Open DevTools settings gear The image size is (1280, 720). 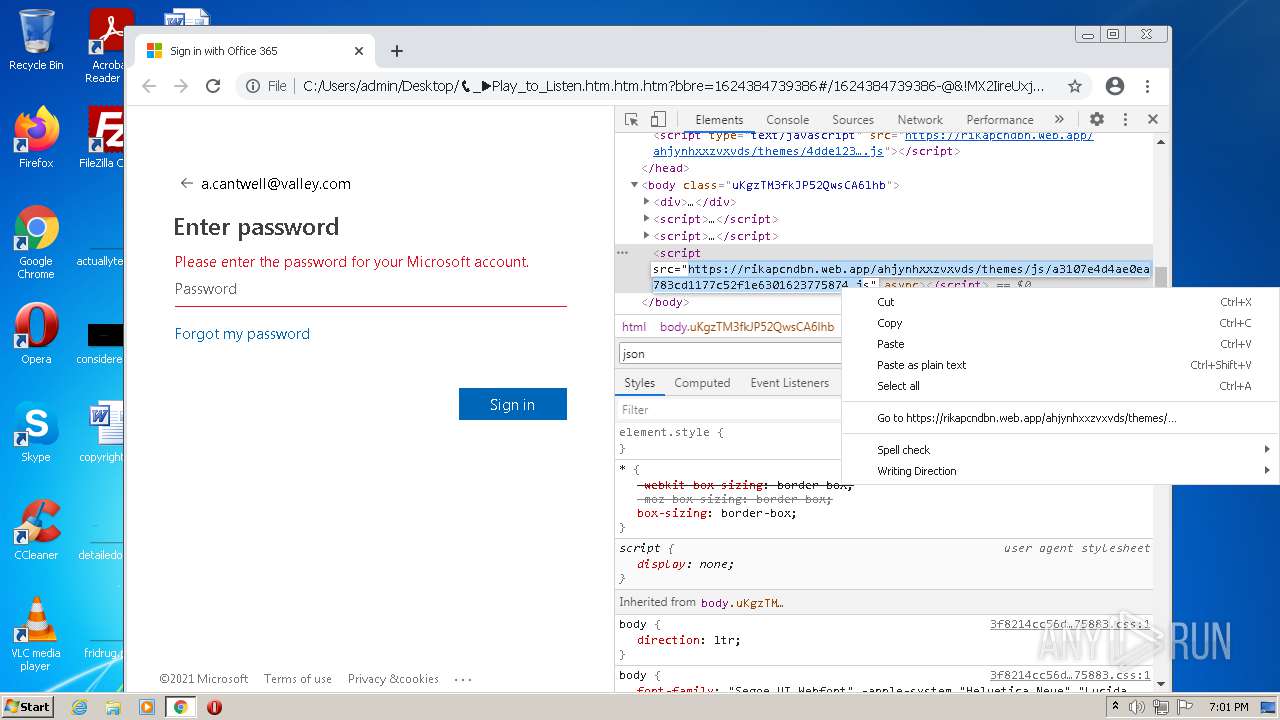pos(1097,119)
